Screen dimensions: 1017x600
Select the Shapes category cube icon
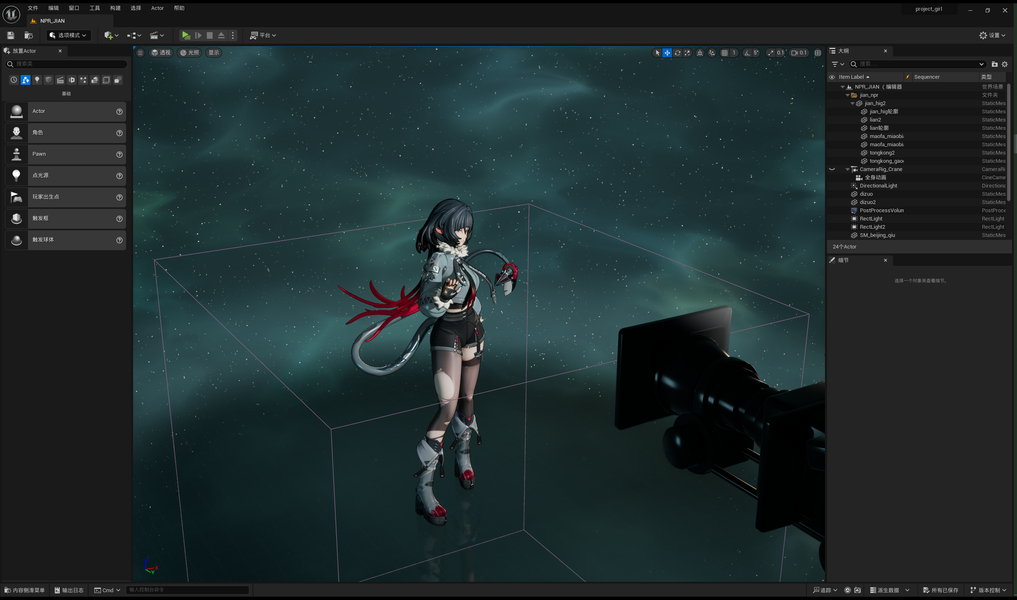pos(49,80)
